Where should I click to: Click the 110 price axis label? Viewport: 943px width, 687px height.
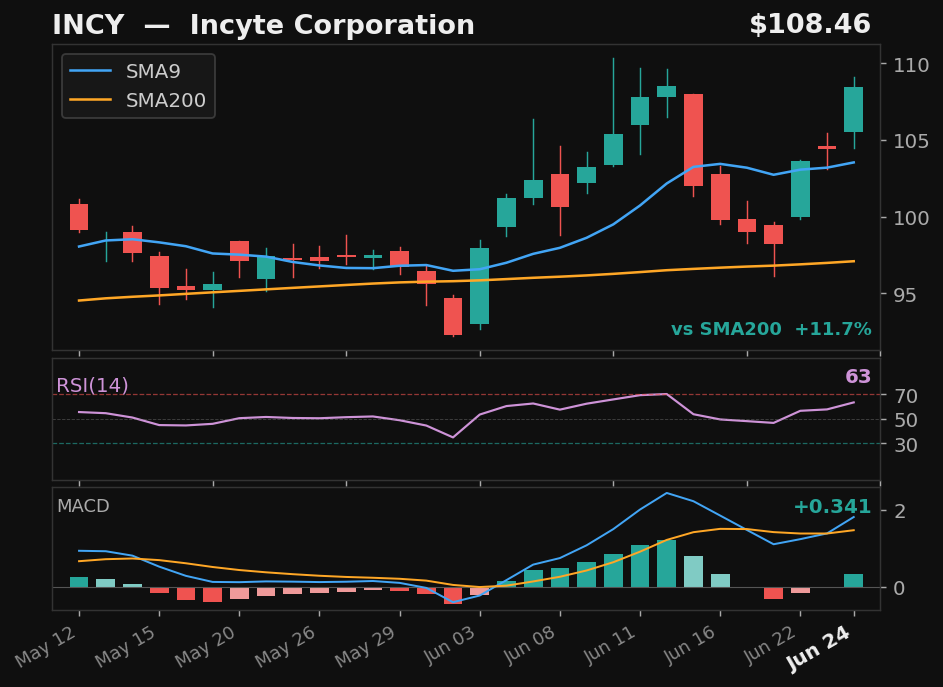(911, 65)
